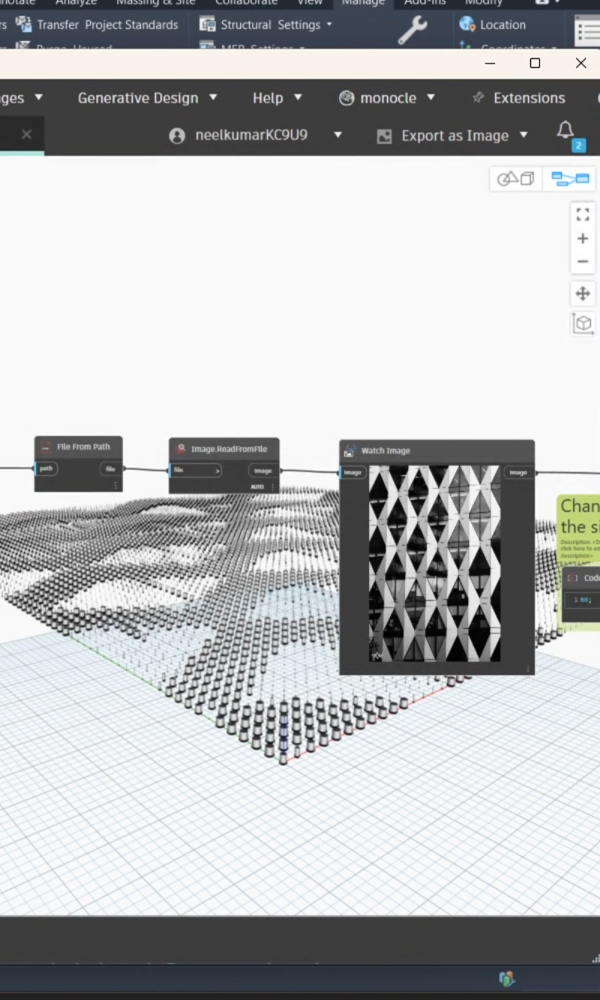Expand Structural Settings dropdown arrow in Revit
Image resolution: width=600 pixels, height=1000 pixels.
tap(329, 25)
